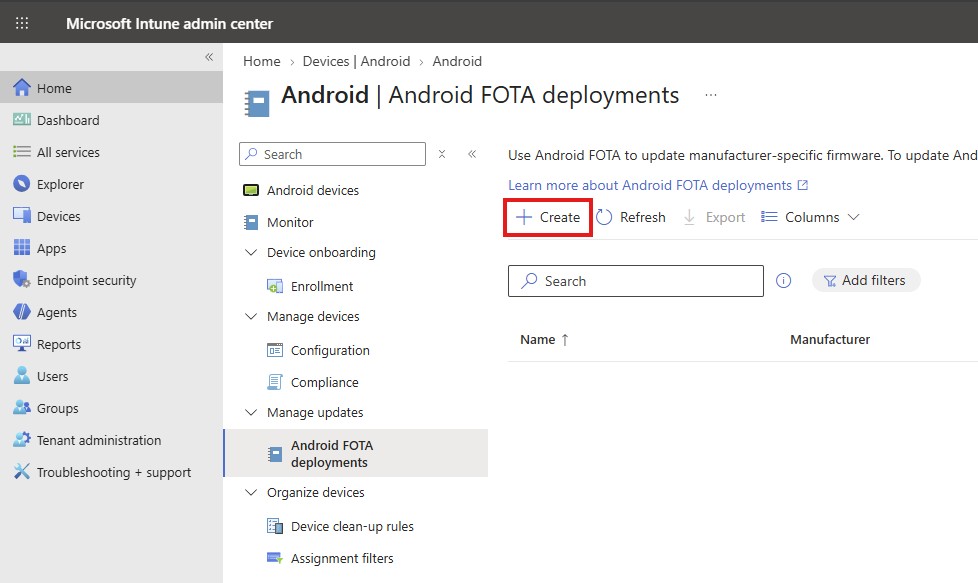Screen dimensions: 978x583
Task: Create a new FOTA deployment
Action: click(548, 217)
